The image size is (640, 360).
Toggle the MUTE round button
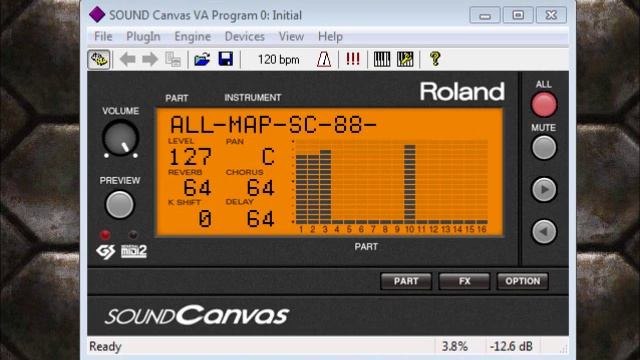click(544, 147)
